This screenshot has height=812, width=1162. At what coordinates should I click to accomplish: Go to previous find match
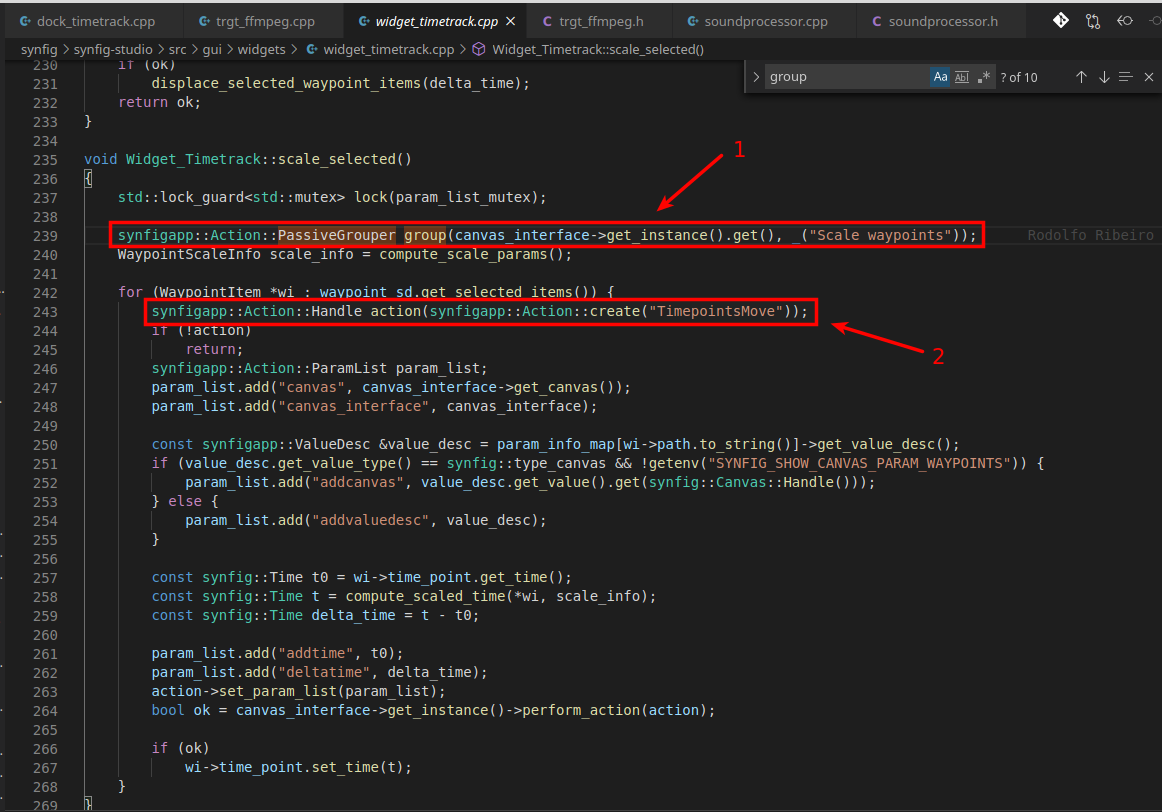[1081, 77]
